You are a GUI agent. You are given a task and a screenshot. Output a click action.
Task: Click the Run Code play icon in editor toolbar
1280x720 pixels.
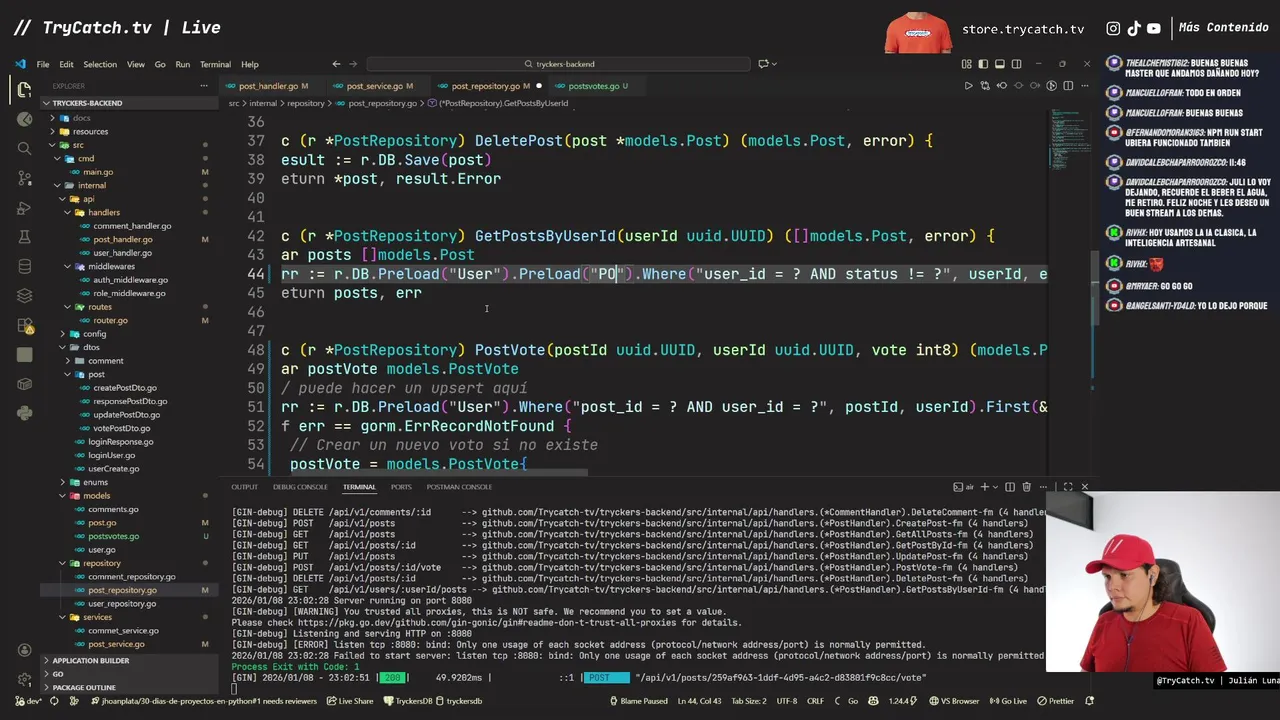coord(968,86)
